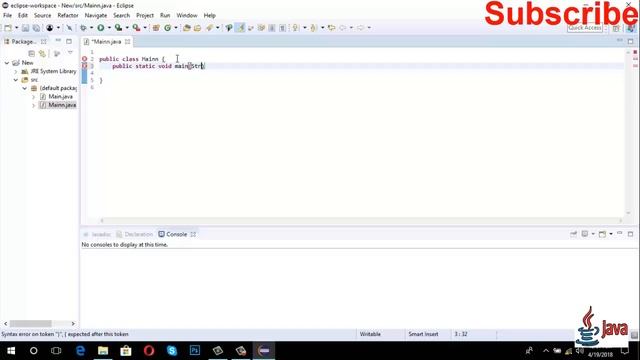
Task: Click the New file wizard icon
Action: click(x=8, y=28)
